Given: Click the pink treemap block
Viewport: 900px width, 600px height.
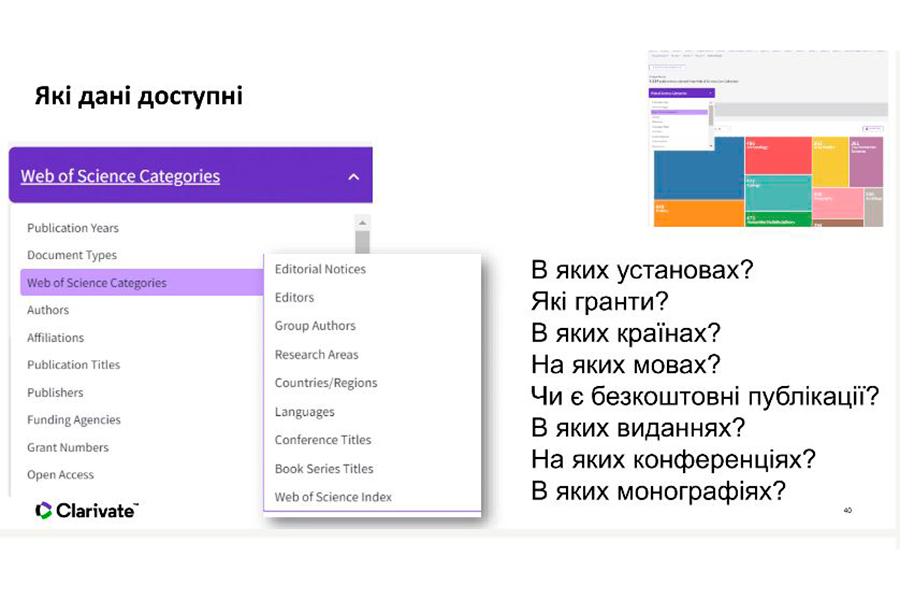Looking at the screenshot, I should point(837,203).
